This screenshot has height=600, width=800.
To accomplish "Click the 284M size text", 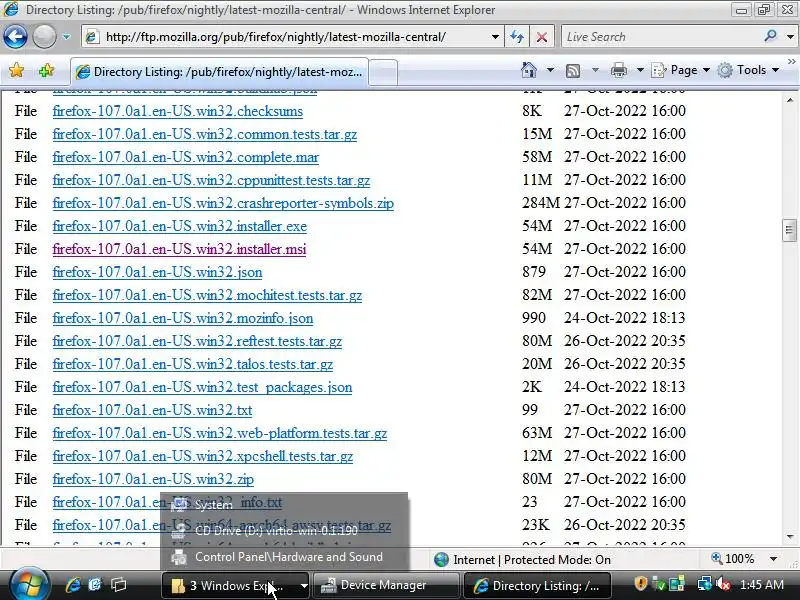I will [x=540, y=203].
